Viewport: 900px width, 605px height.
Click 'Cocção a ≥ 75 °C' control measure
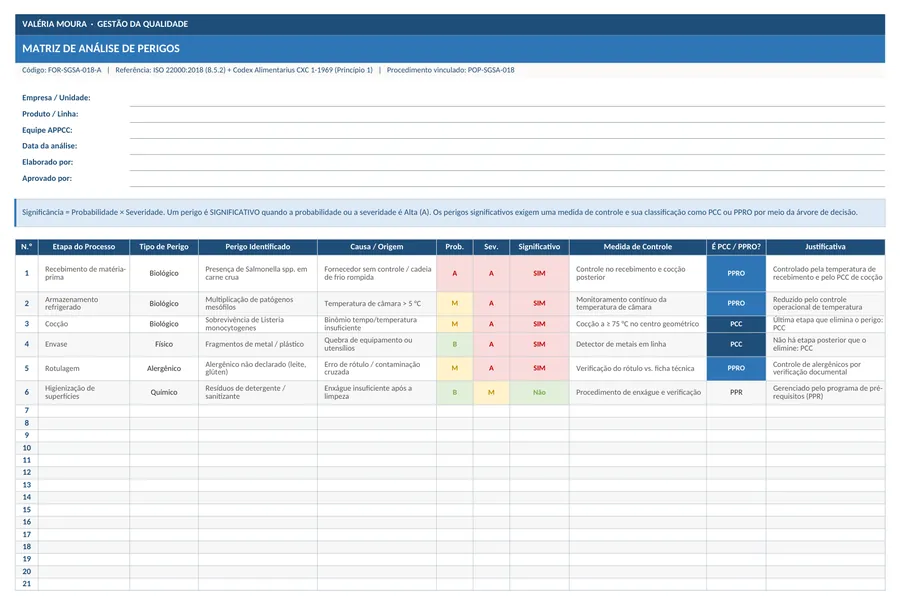click(638, 324)
